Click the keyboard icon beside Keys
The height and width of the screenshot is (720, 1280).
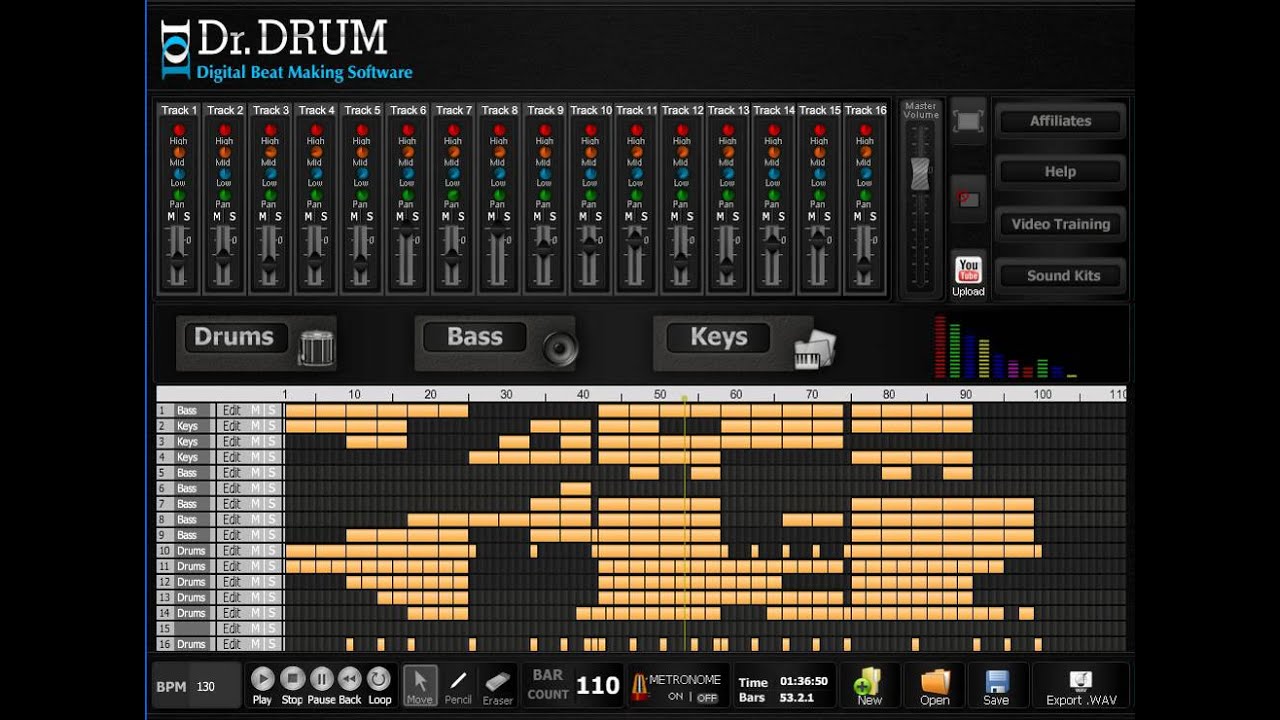click(x=814, y=349)
